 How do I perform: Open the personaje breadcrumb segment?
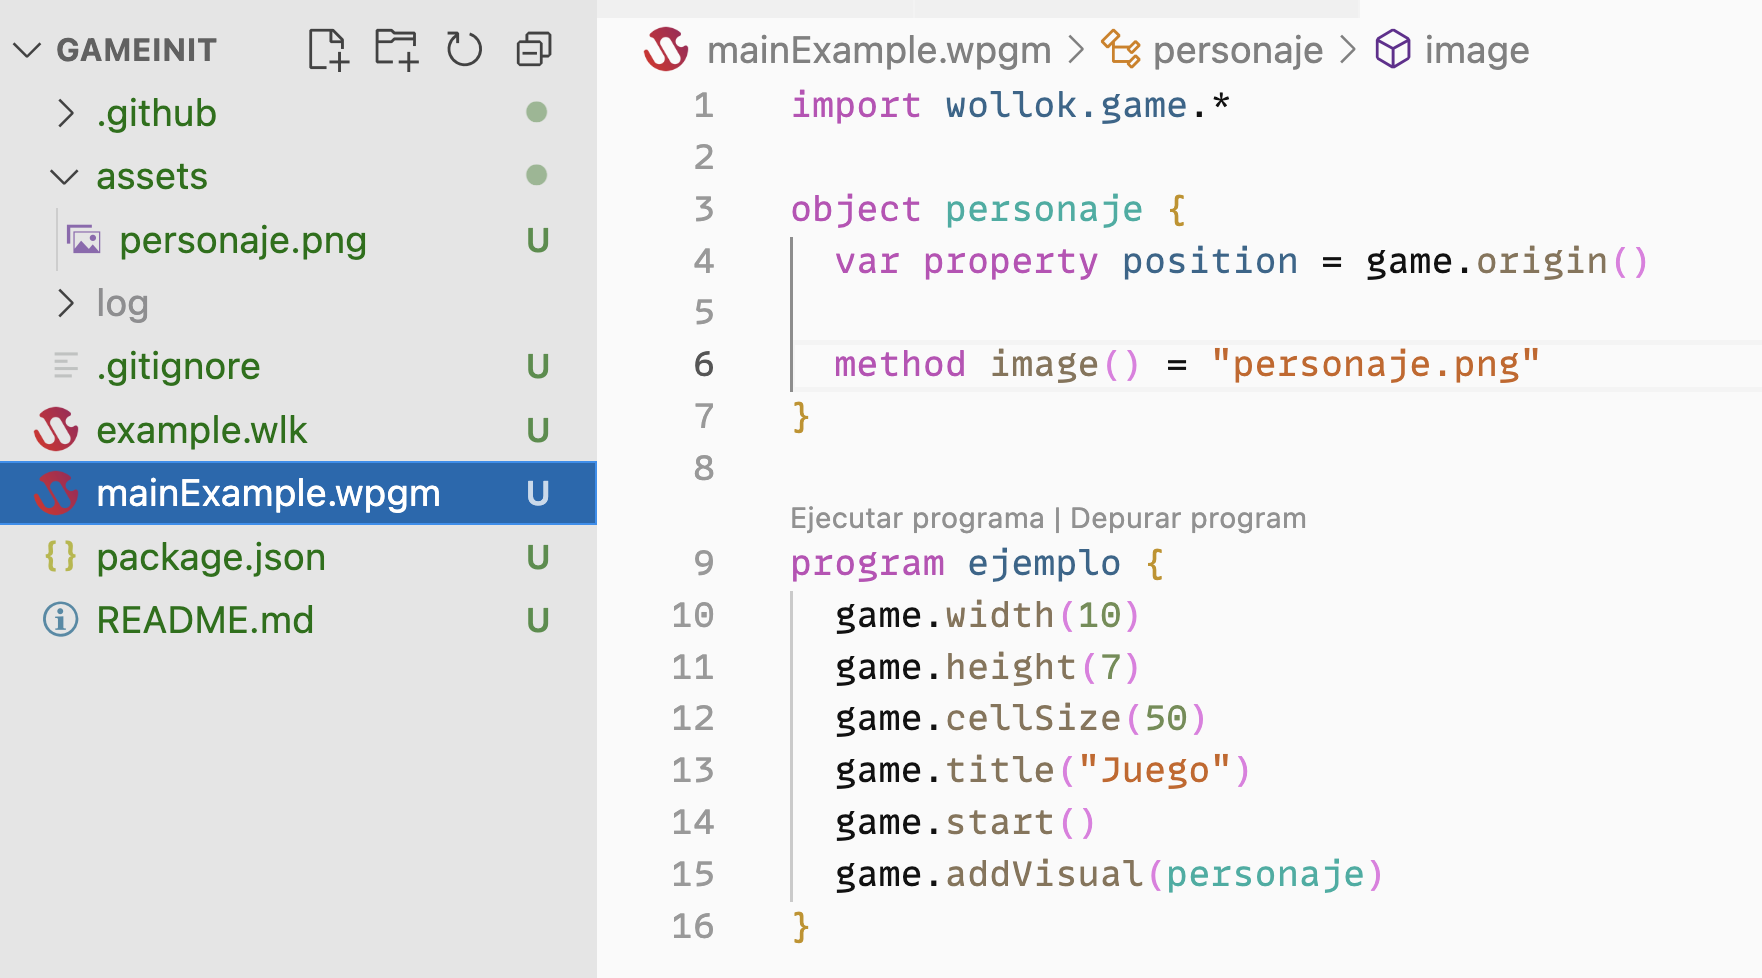tap(1237, 50)
